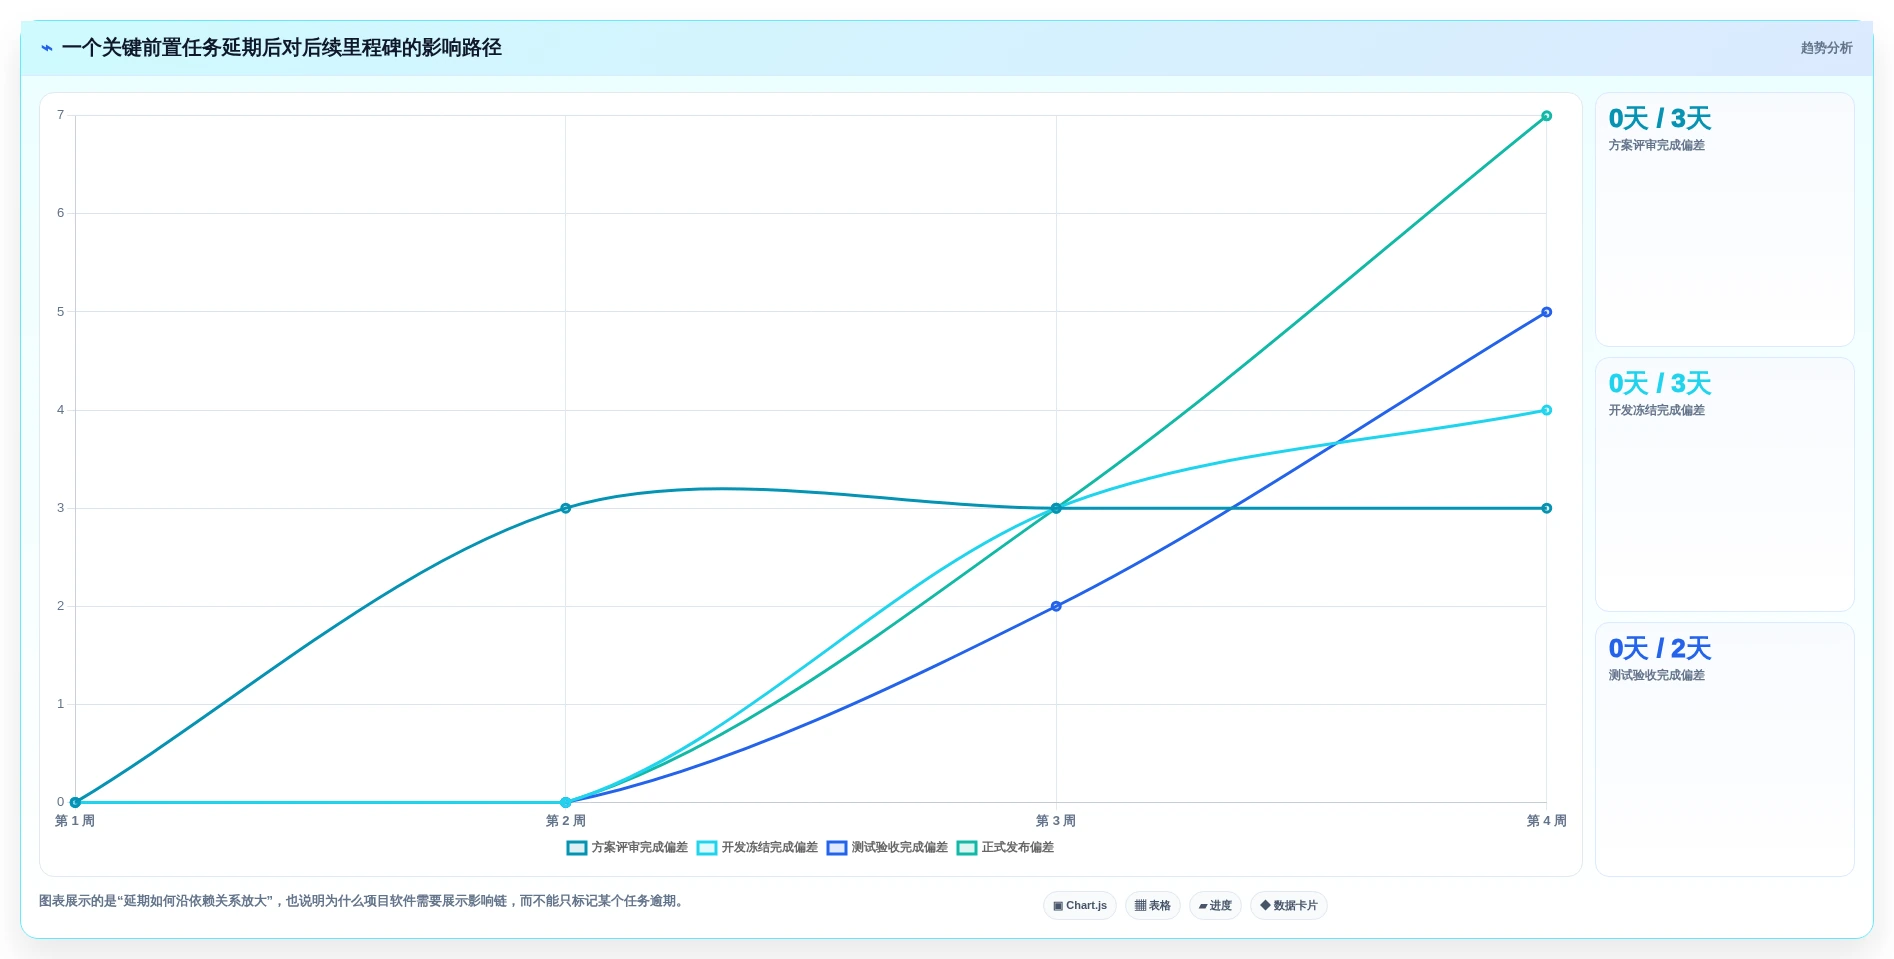This screenshot has width=1894, height=959.
Task: Select the zero-value point at 第 1 周
Action: pyautogui.click(x=75, y=802)
